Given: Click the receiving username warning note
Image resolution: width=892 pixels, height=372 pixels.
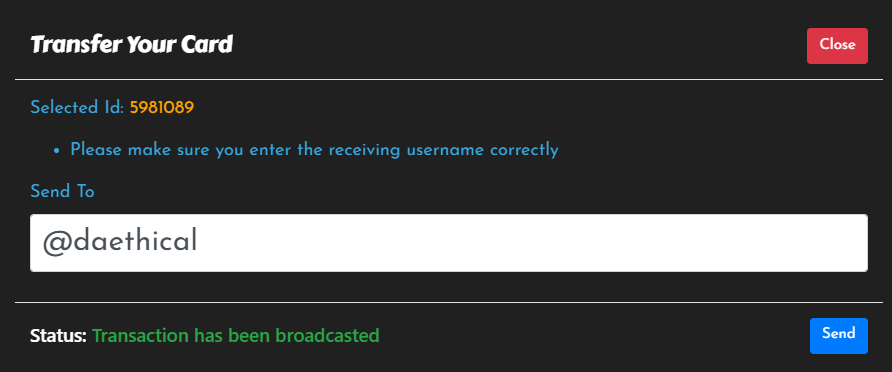Looking at the screenshot, I should coord(314,150).
